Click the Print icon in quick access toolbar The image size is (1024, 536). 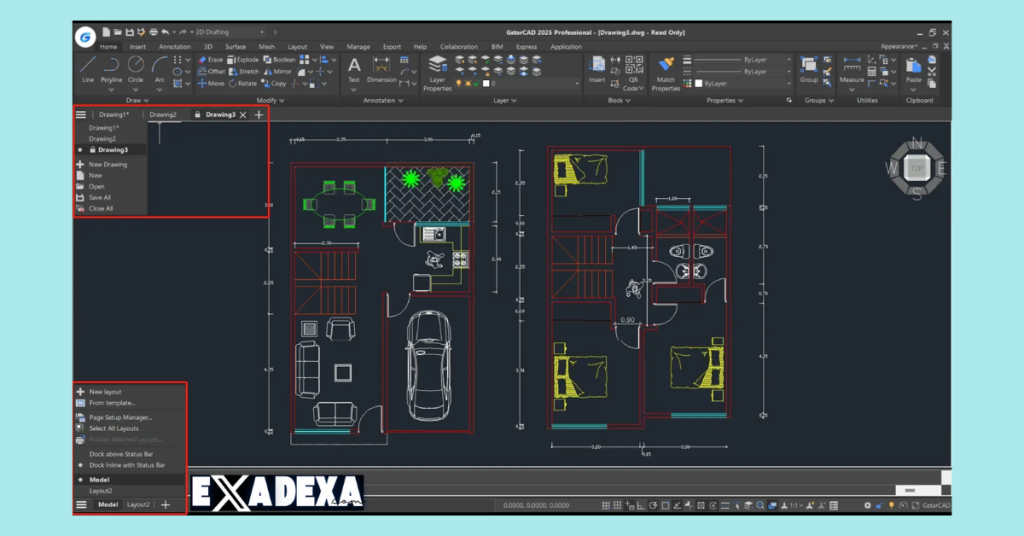point(153,32)
